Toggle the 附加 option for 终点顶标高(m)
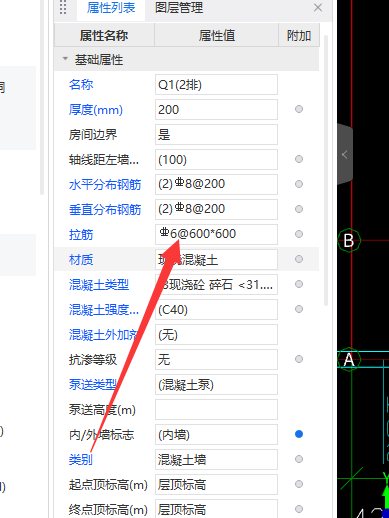The width and height of the screenshot is (389, 518). (x=299, y=509)
